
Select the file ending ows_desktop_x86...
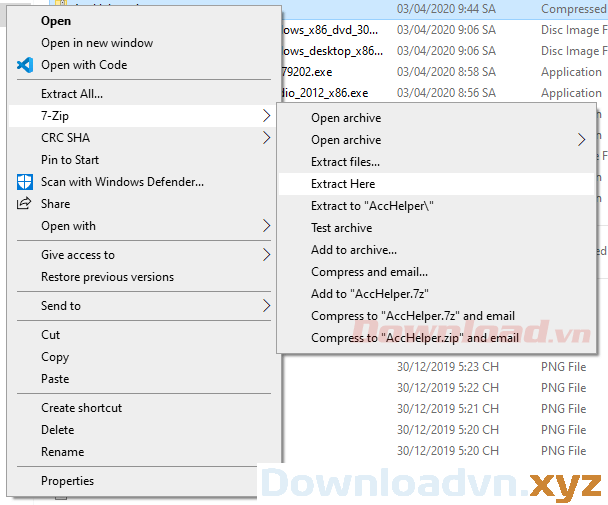332,51
